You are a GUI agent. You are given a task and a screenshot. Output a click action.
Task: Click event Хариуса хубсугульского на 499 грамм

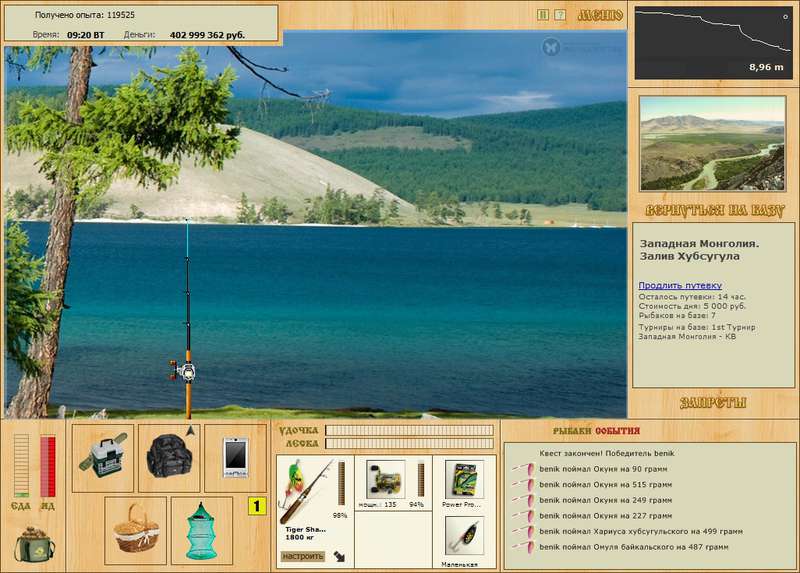click(x=641, y=531)
